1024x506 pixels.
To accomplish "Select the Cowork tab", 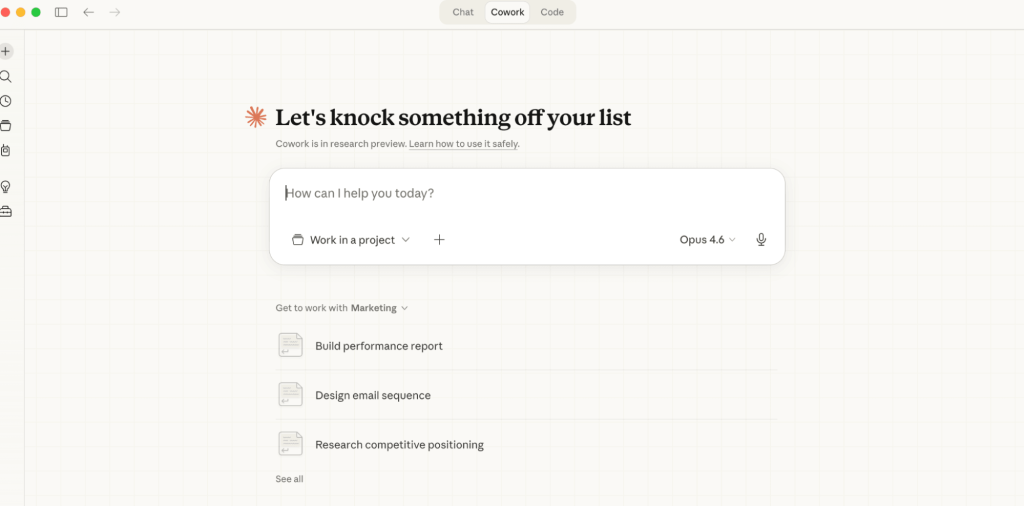I will (x=507, y=12).
